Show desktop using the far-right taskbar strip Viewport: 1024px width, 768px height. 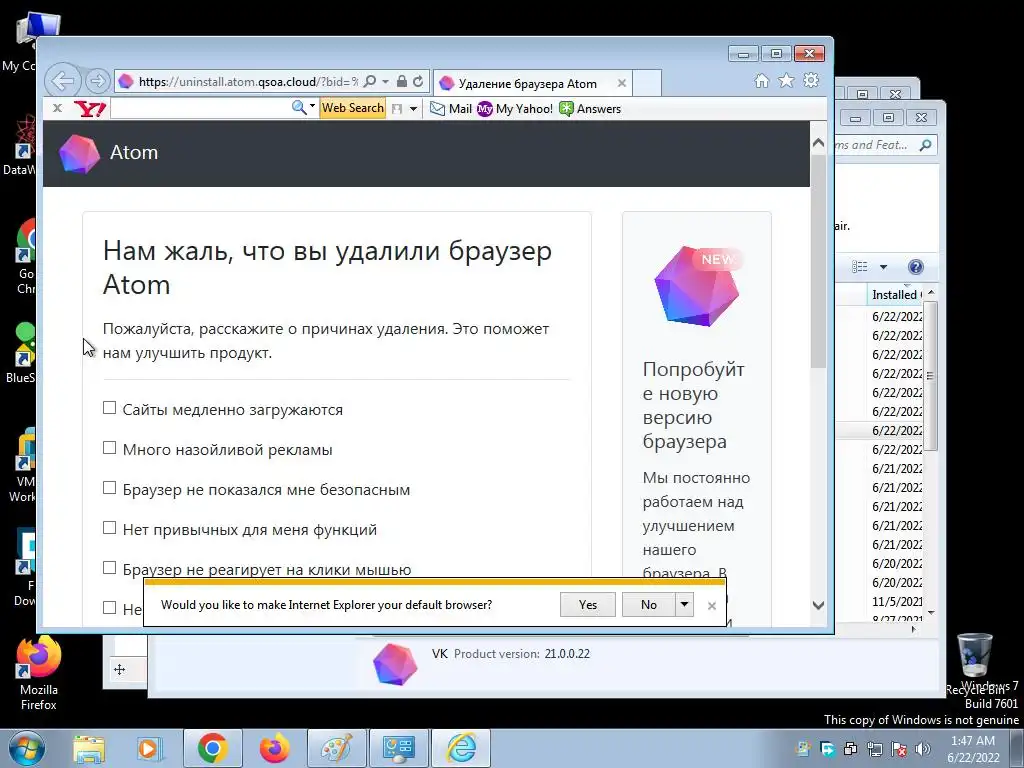(x=1017, y=748)
